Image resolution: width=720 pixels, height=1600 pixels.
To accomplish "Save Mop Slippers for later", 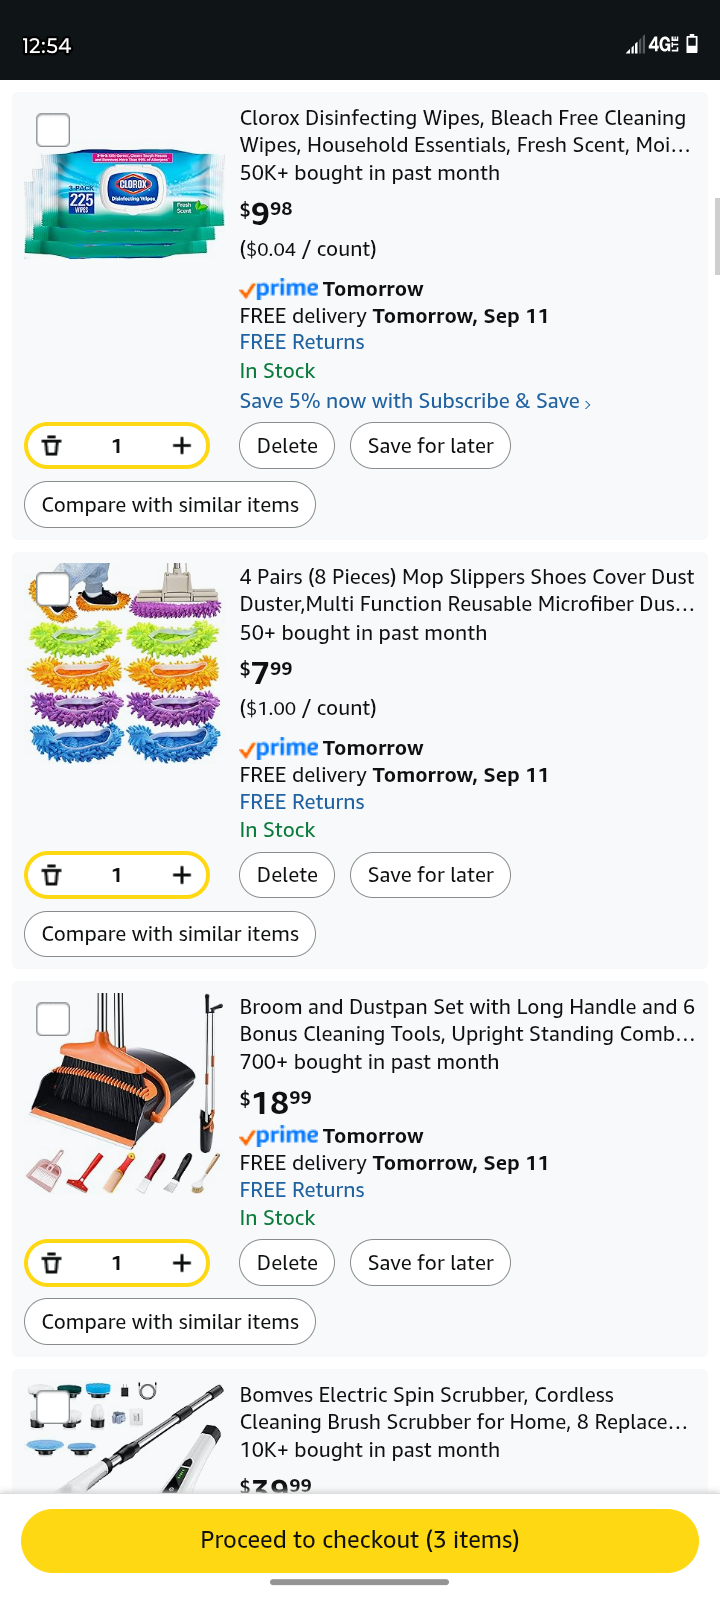I will coord(430,875).
